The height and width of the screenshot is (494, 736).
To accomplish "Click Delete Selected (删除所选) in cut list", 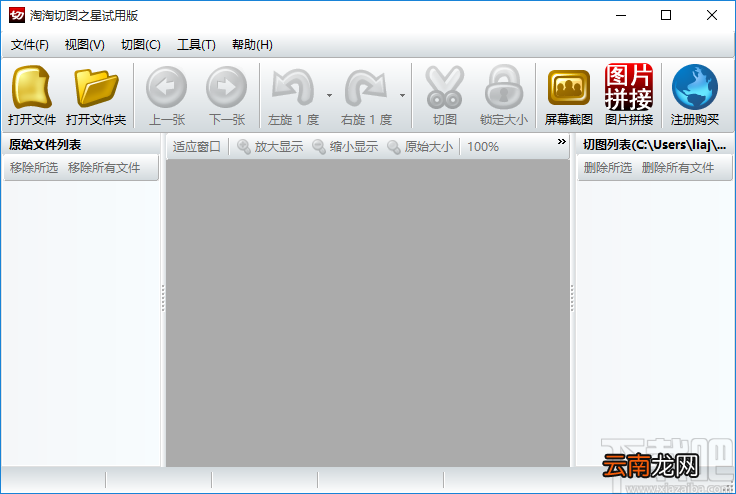I will 607,168.
